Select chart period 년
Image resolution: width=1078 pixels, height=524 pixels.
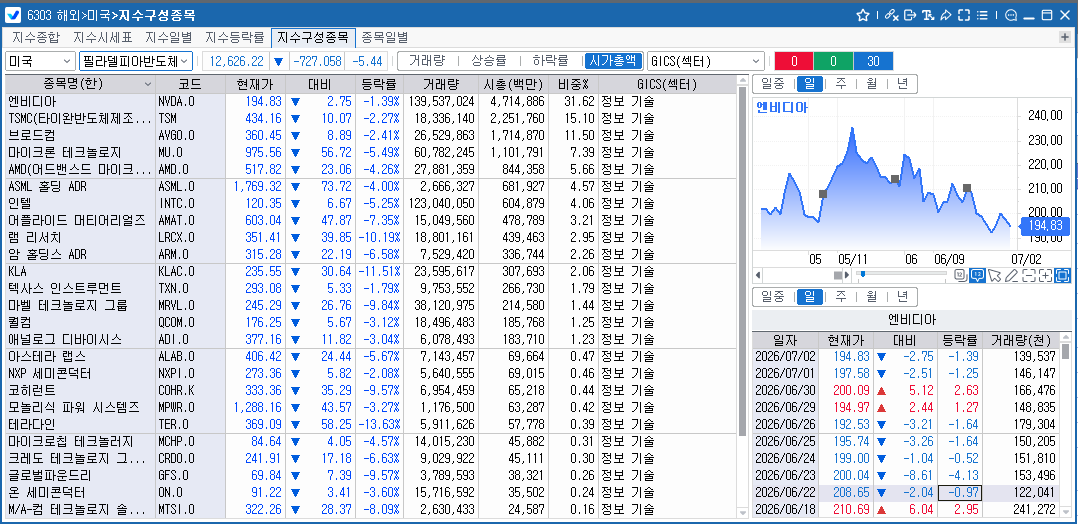click(x=903, y=85)
